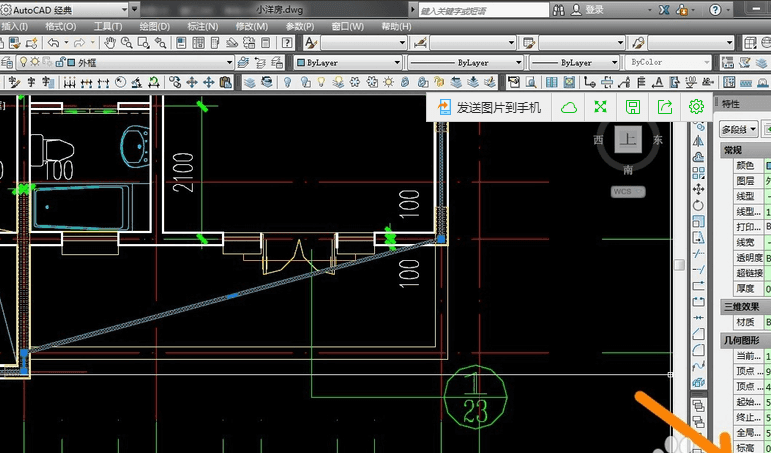Image resolution: width=771 pixels, height=453 pixels.
Task: Toggle freeze sun icon for 外框 layer
Action: click(x=35, y=62)
